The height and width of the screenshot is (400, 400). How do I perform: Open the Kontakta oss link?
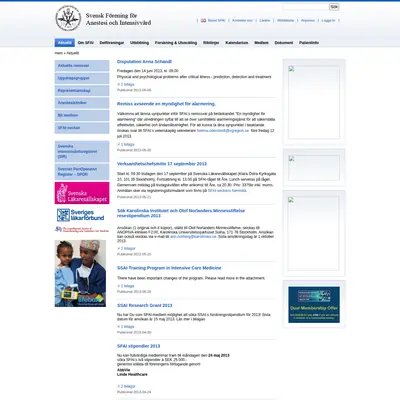[242, 21]
